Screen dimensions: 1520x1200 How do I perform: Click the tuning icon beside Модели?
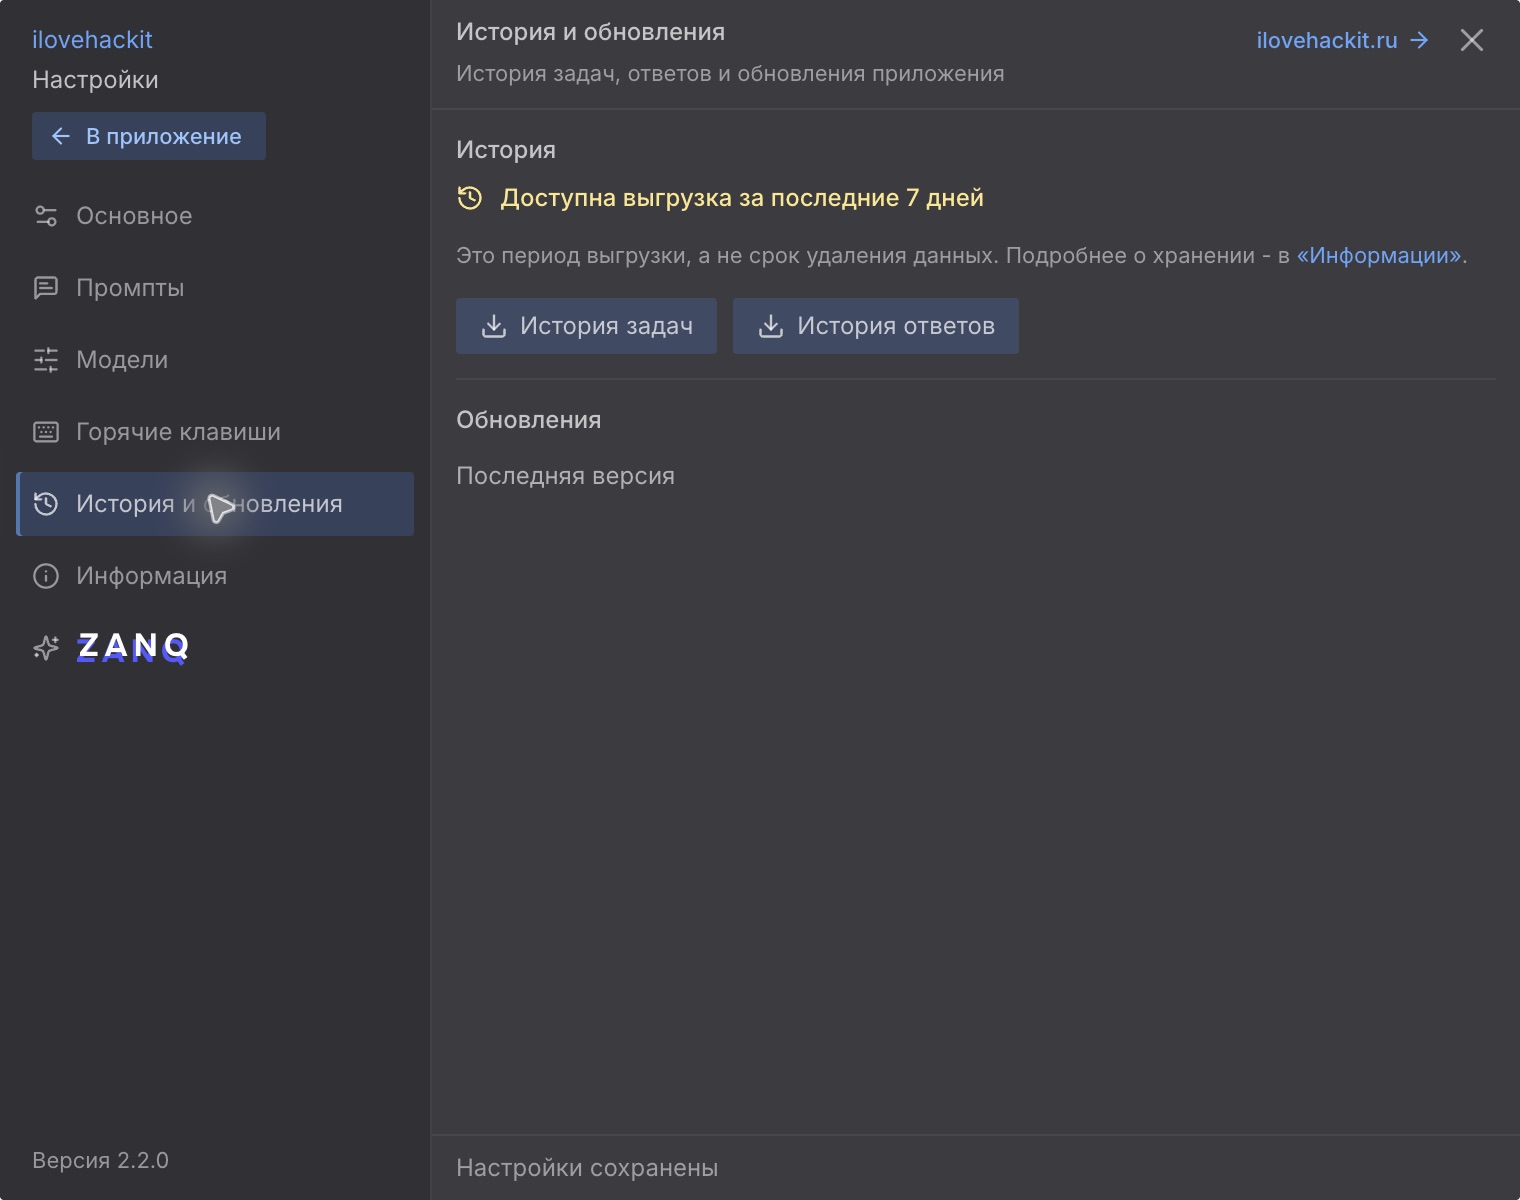click(x=46, y=360)
